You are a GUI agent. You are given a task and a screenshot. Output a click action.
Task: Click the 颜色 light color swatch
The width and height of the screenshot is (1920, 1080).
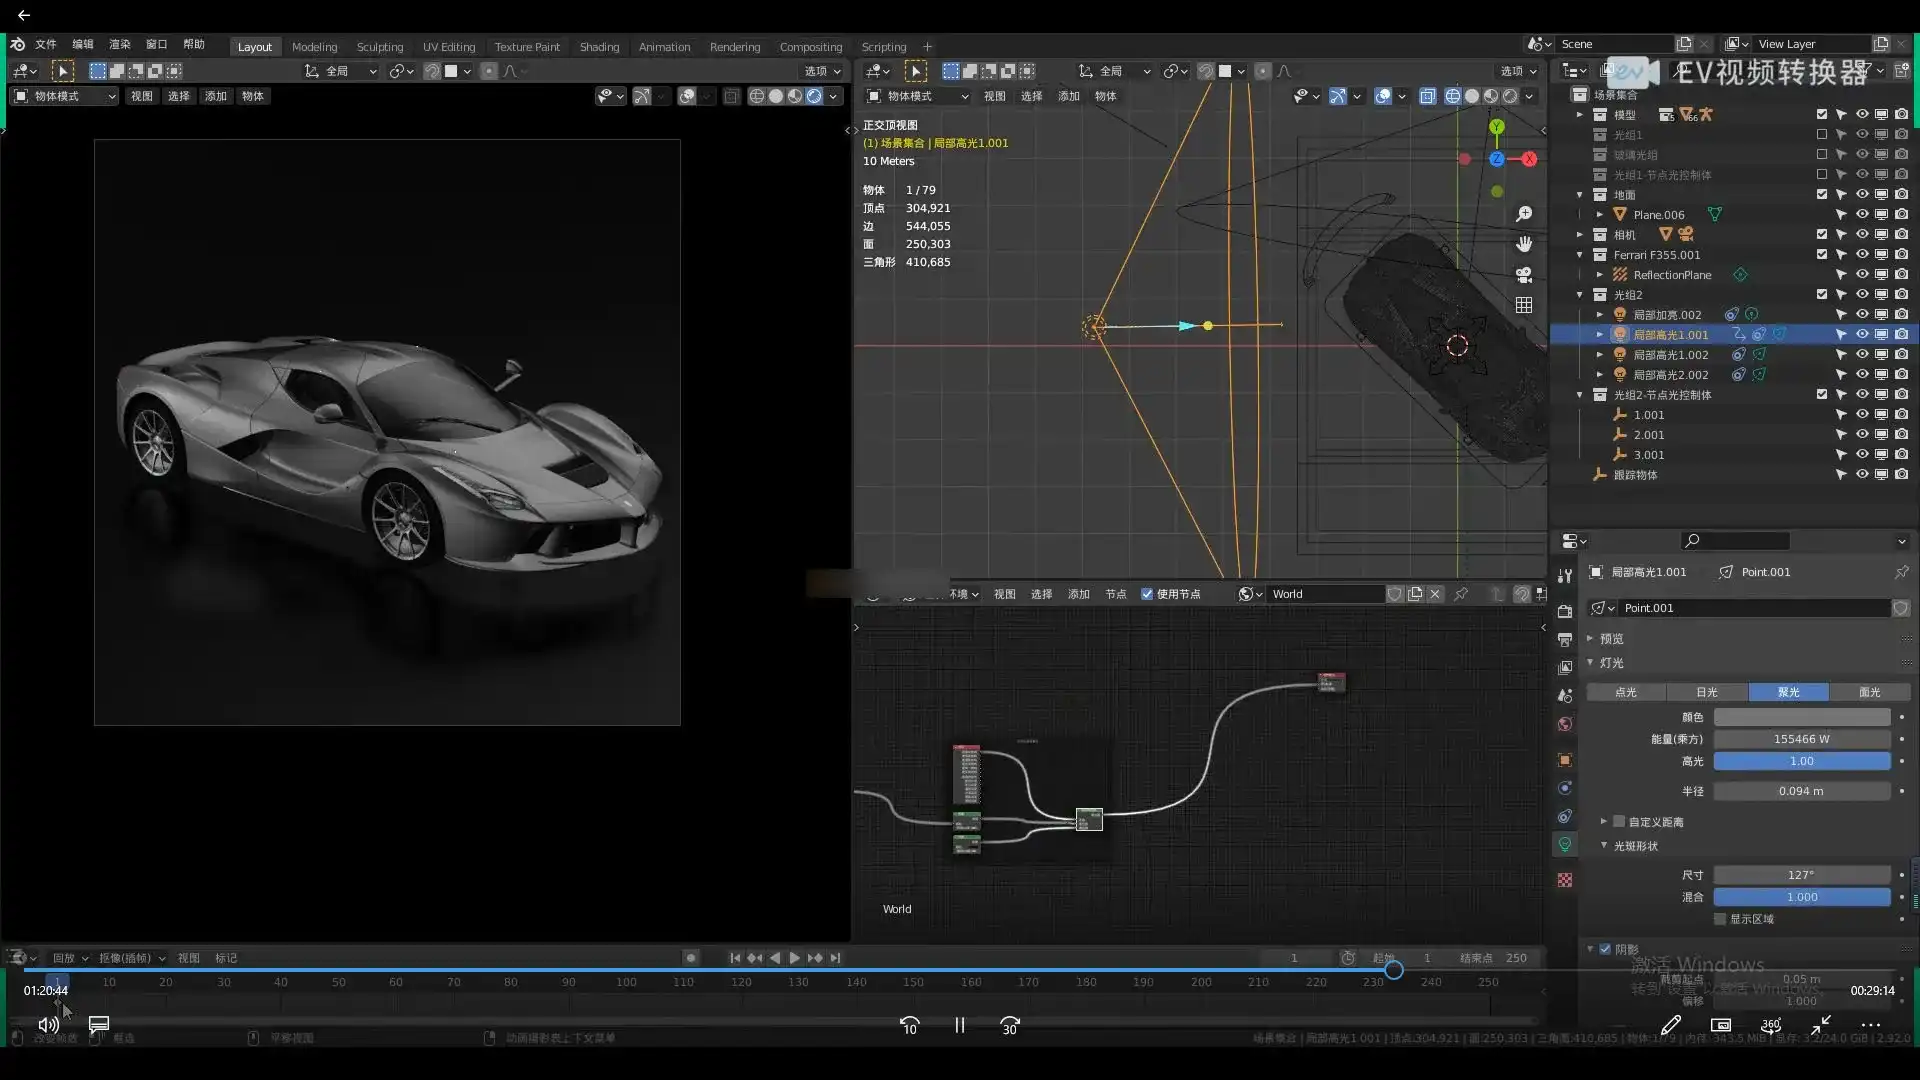point(1802,717)
